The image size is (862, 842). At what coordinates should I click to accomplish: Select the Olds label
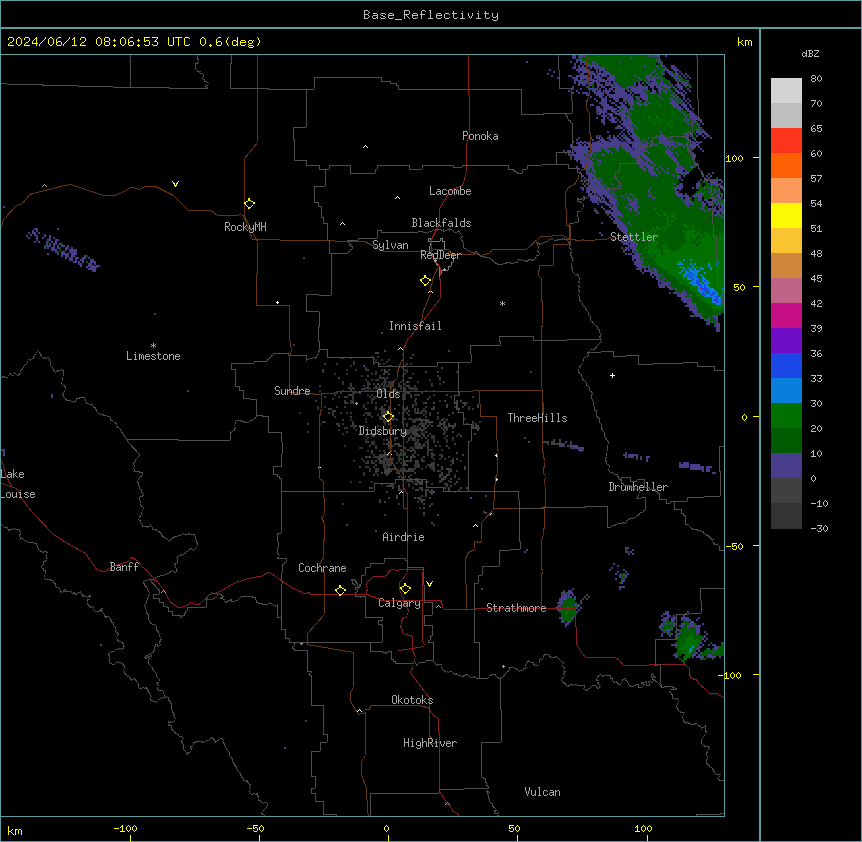click(388, 394)
